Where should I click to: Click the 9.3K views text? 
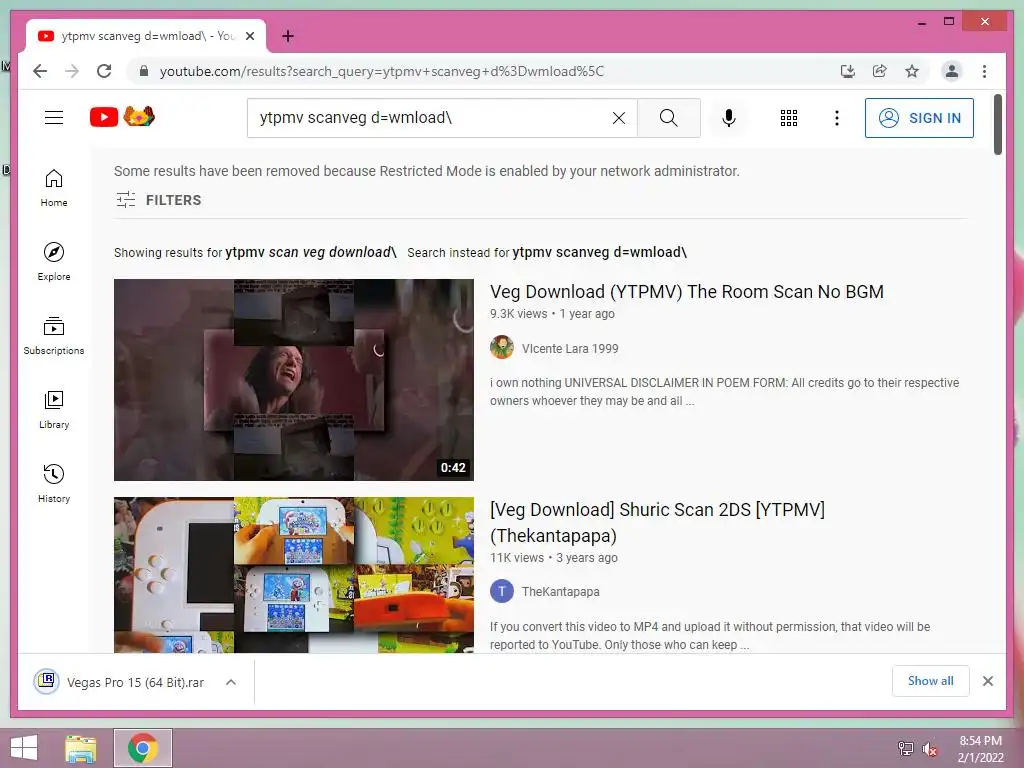[519, 313]
